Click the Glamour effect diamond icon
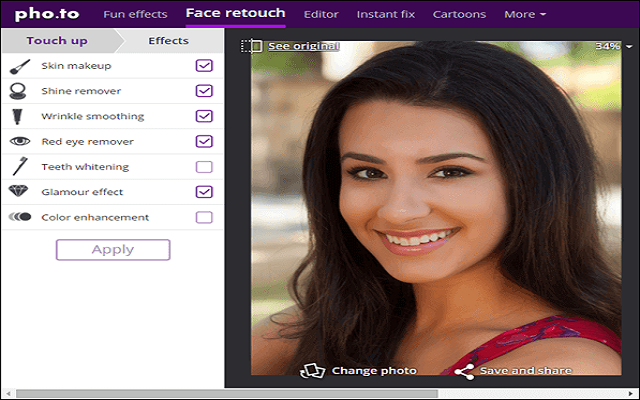This screenshot has width=640, height=400. [x=19, y=192]
